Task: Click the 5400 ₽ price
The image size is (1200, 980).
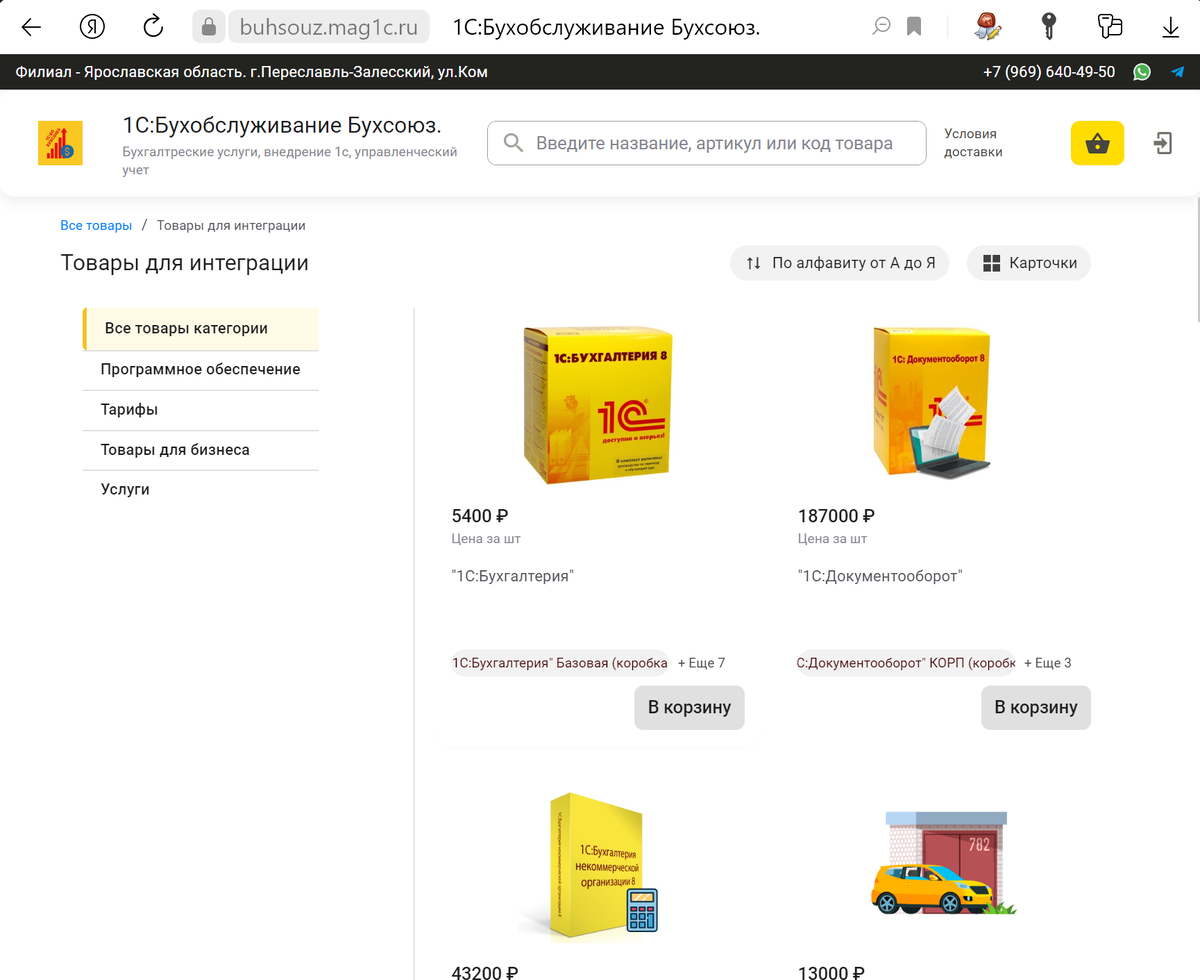Action: click(480, 516)
